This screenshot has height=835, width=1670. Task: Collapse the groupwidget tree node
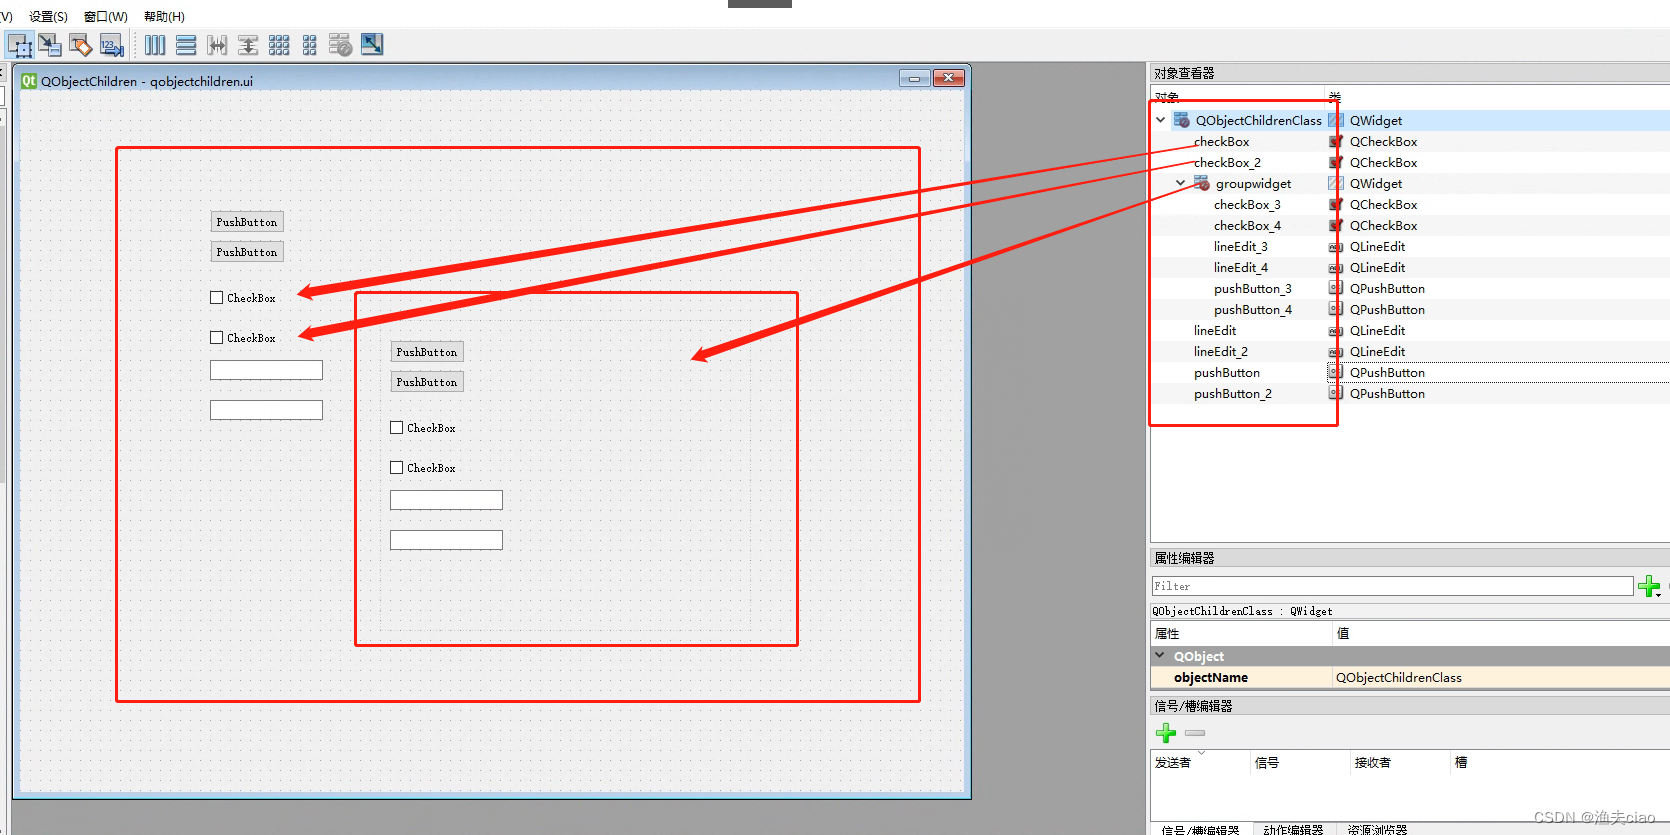1181,183
